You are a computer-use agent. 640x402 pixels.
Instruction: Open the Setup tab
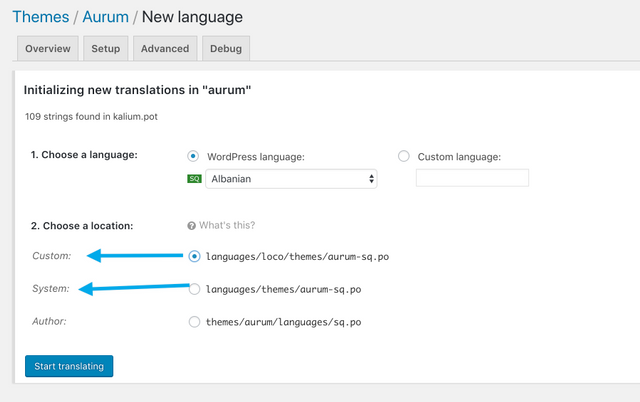pos(105,48)
